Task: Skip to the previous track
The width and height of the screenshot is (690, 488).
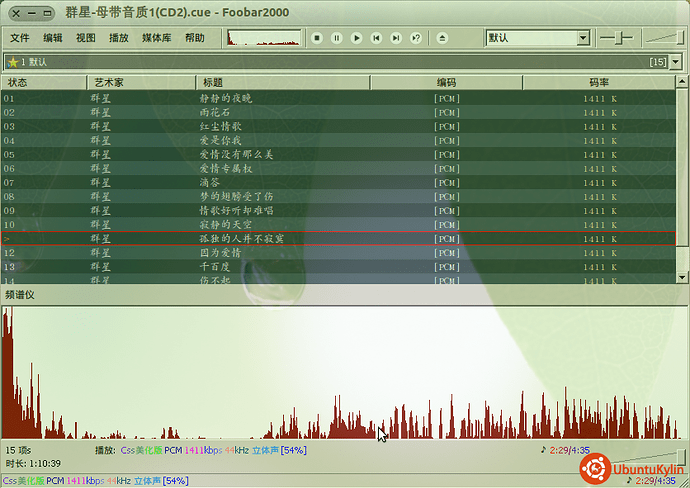Action: pos(376,38)
